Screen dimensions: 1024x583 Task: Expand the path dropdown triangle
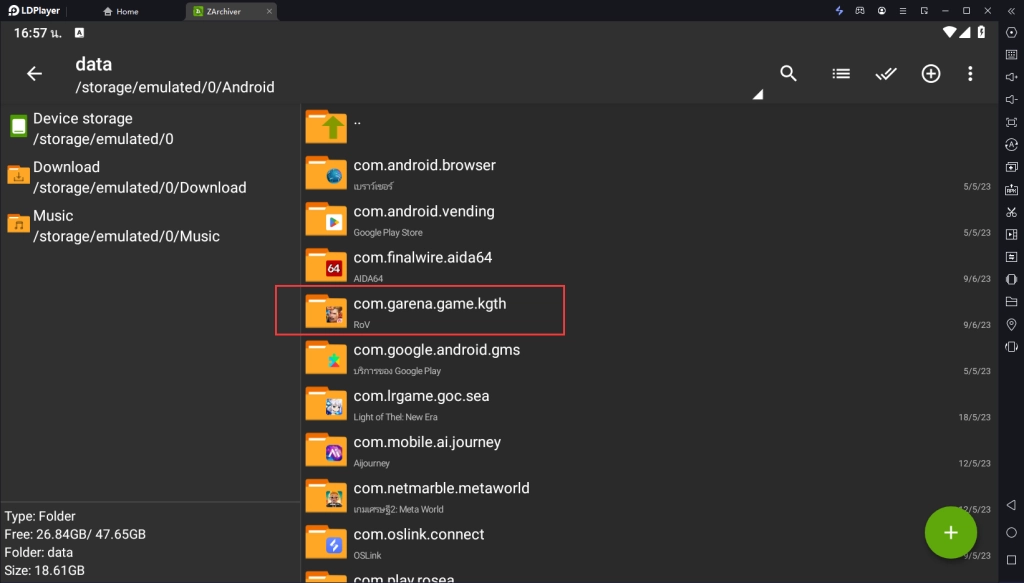758,95
